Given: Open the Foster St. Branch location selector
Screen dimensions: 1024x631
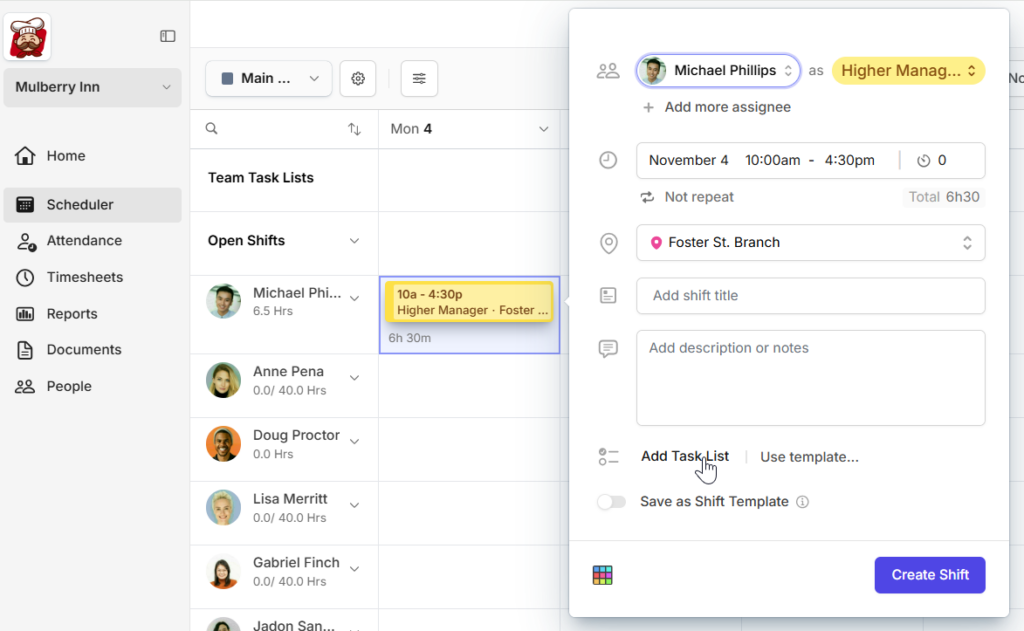Looking at the screenshot, I should (x=810, y=242).
